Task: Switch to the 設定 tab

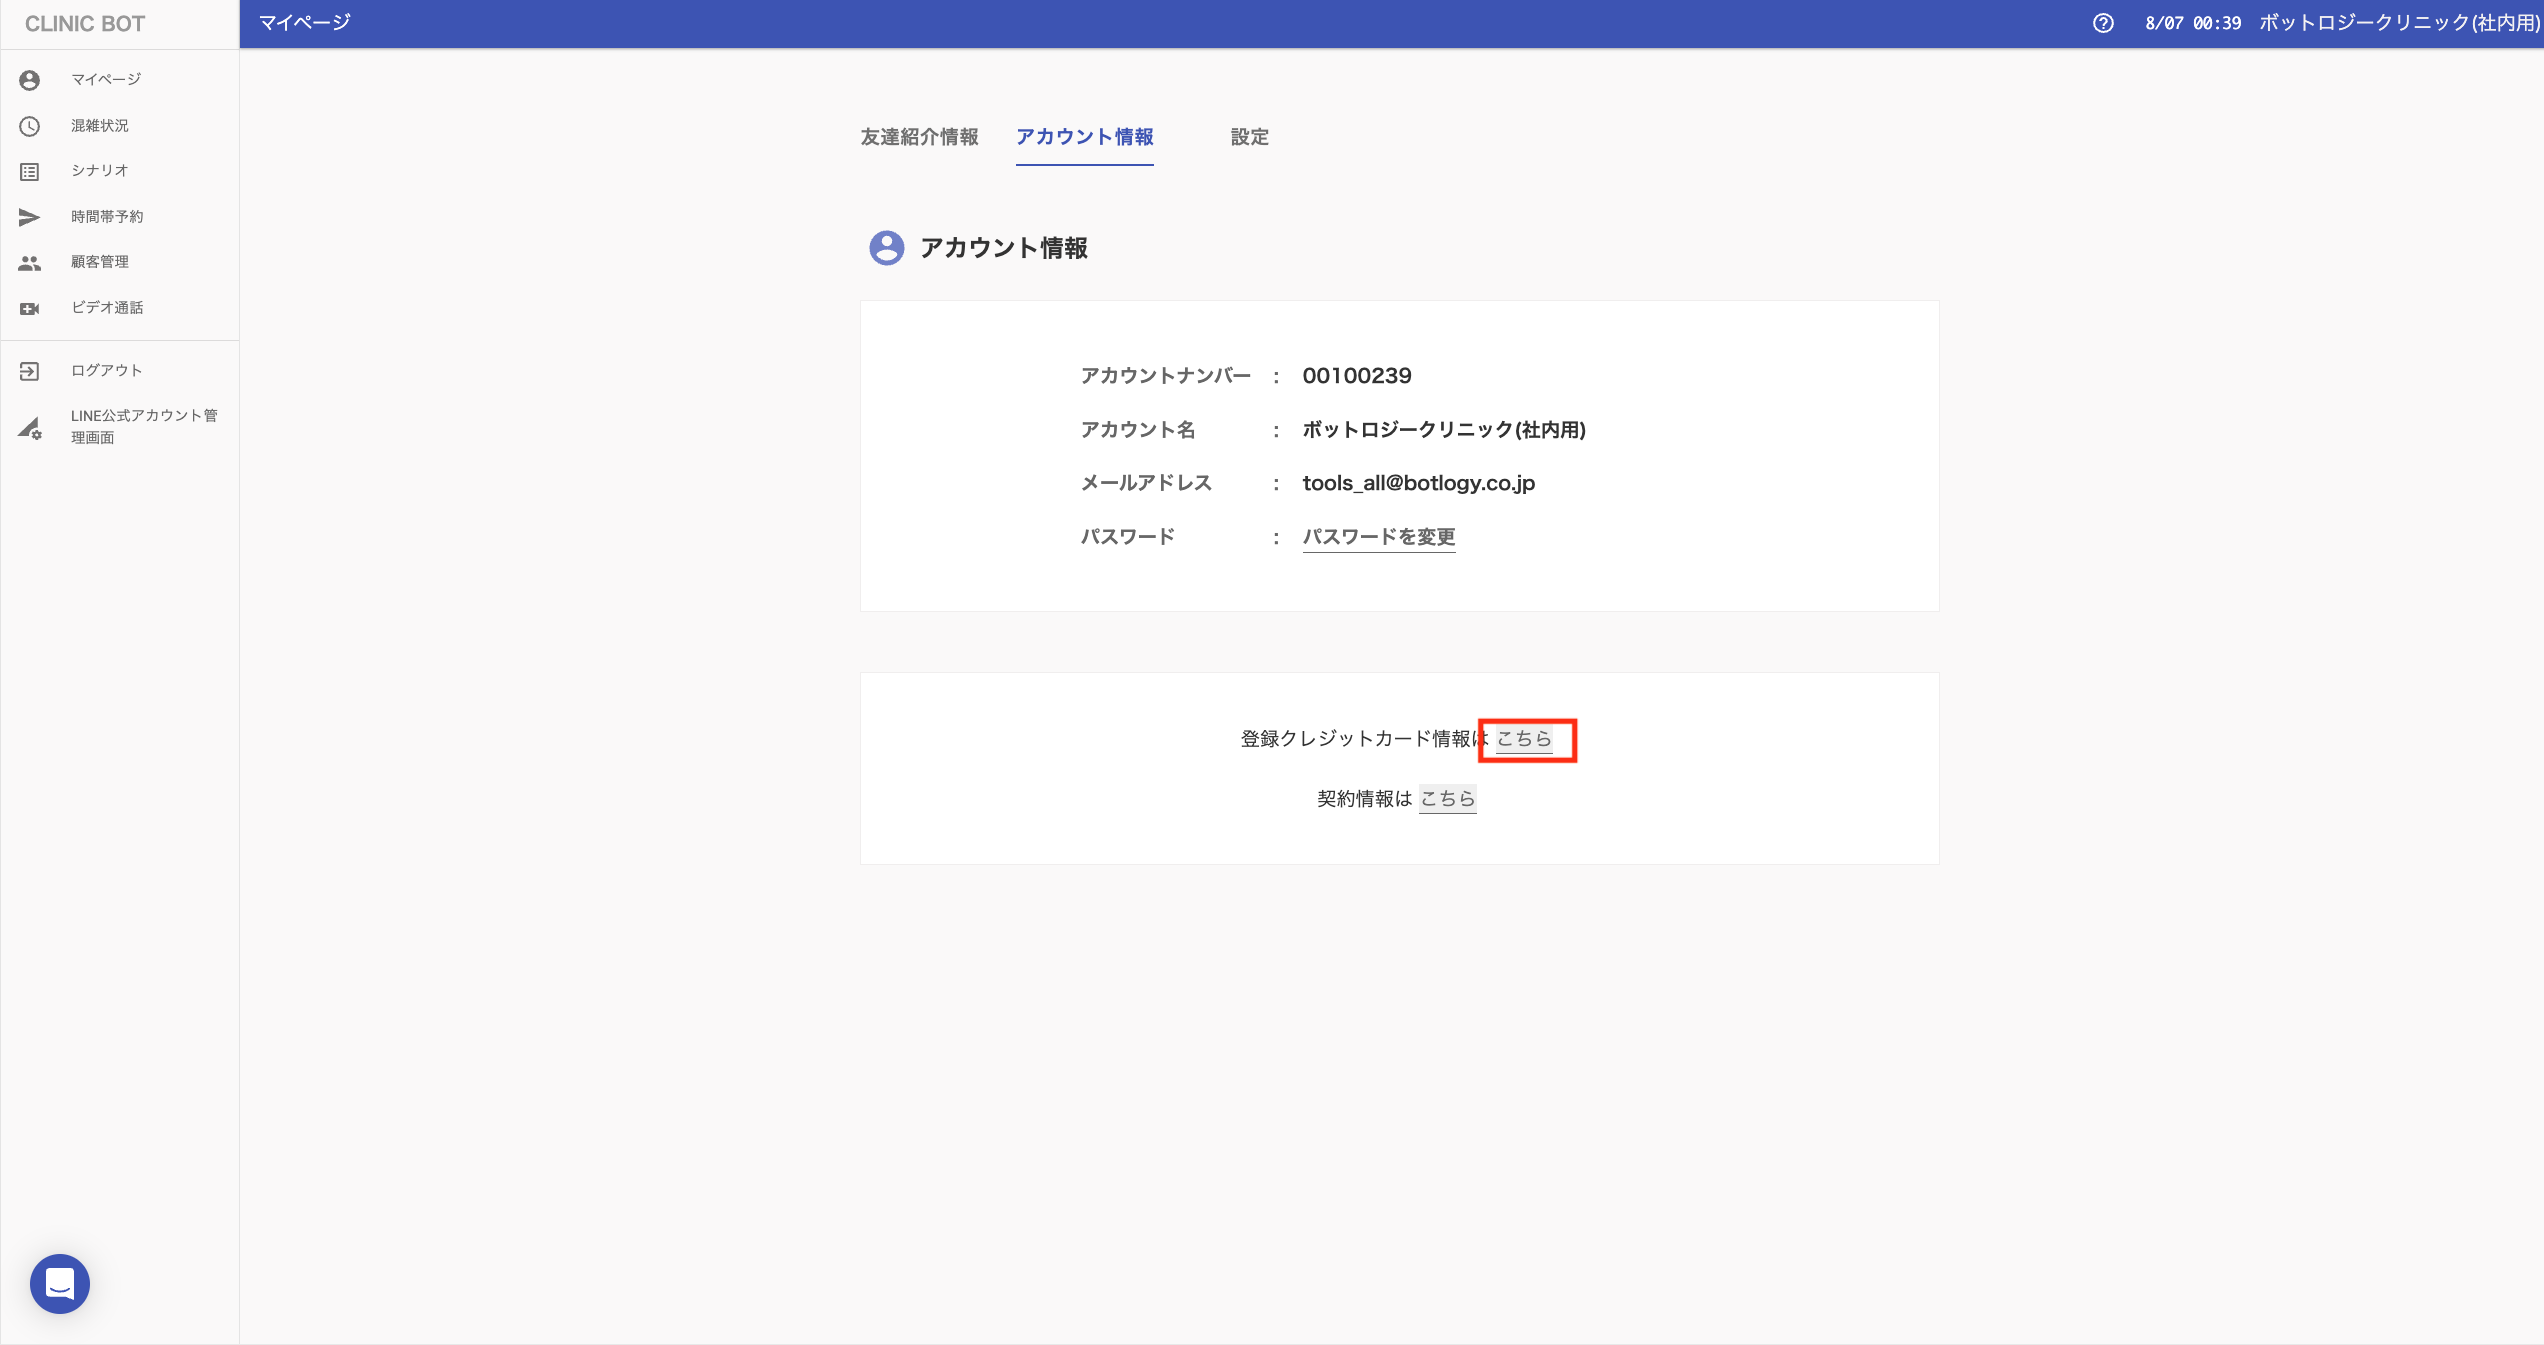Action: (1249, 137)
